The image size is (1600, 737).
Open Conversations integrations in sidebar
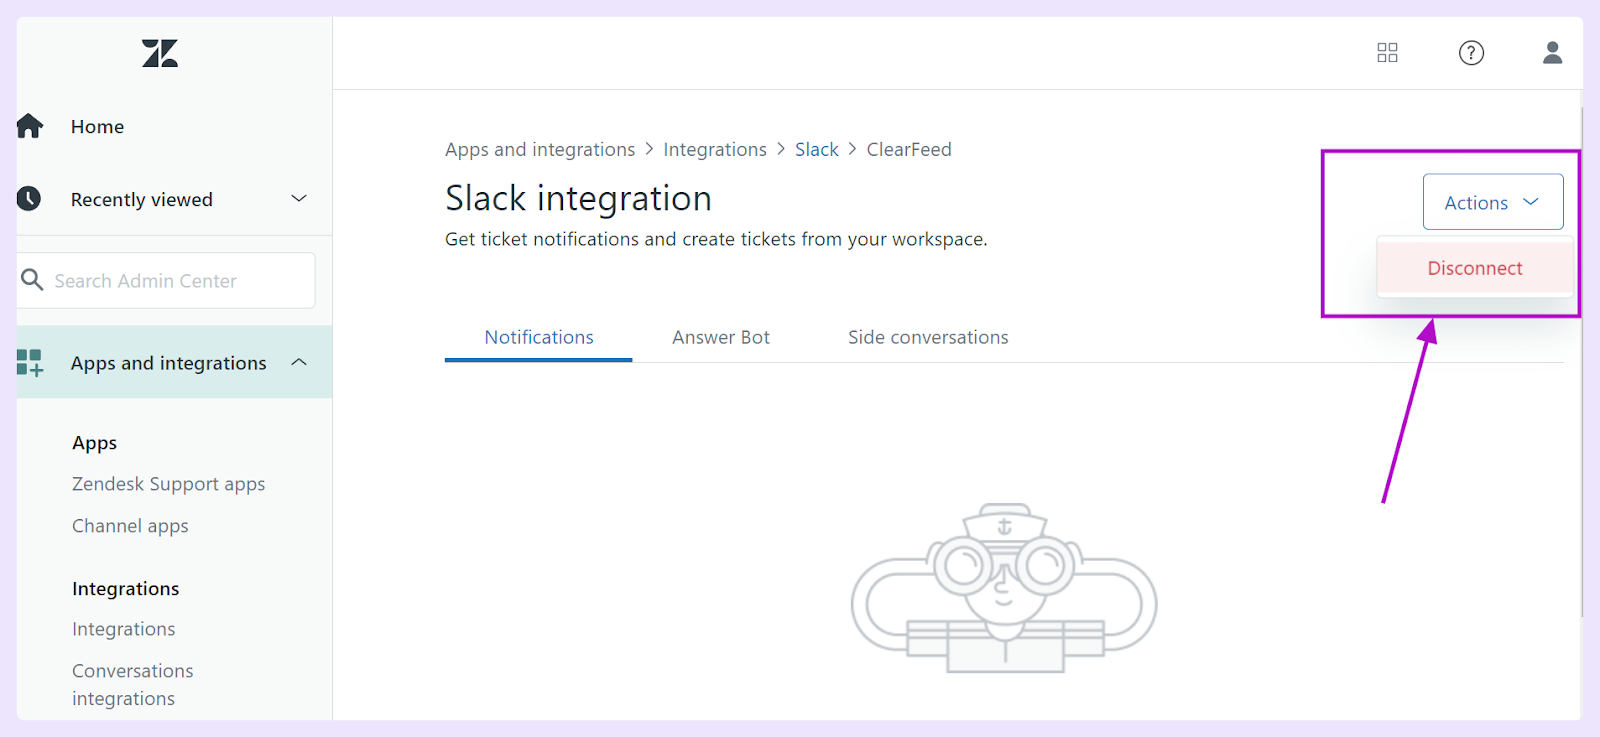(x=133, y=685)
